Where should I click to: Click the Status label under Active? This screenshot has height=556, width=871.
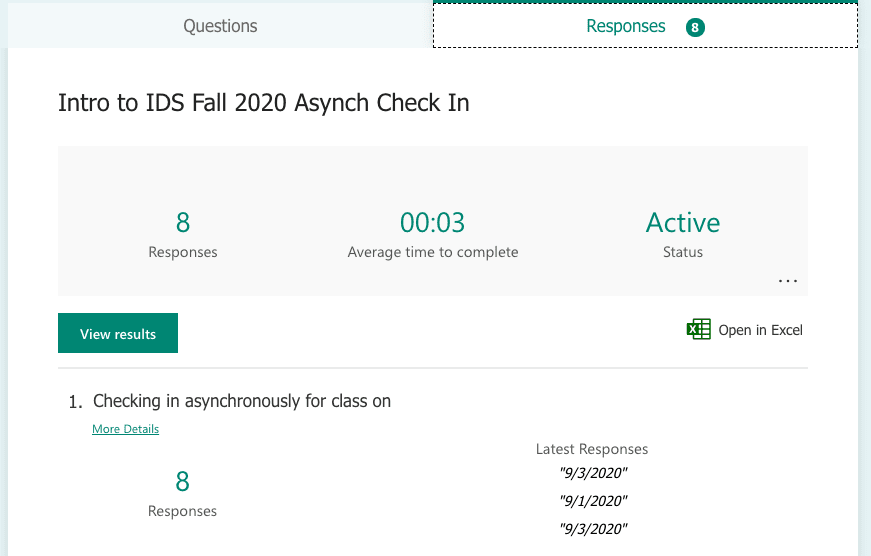(x=683, y=252)
